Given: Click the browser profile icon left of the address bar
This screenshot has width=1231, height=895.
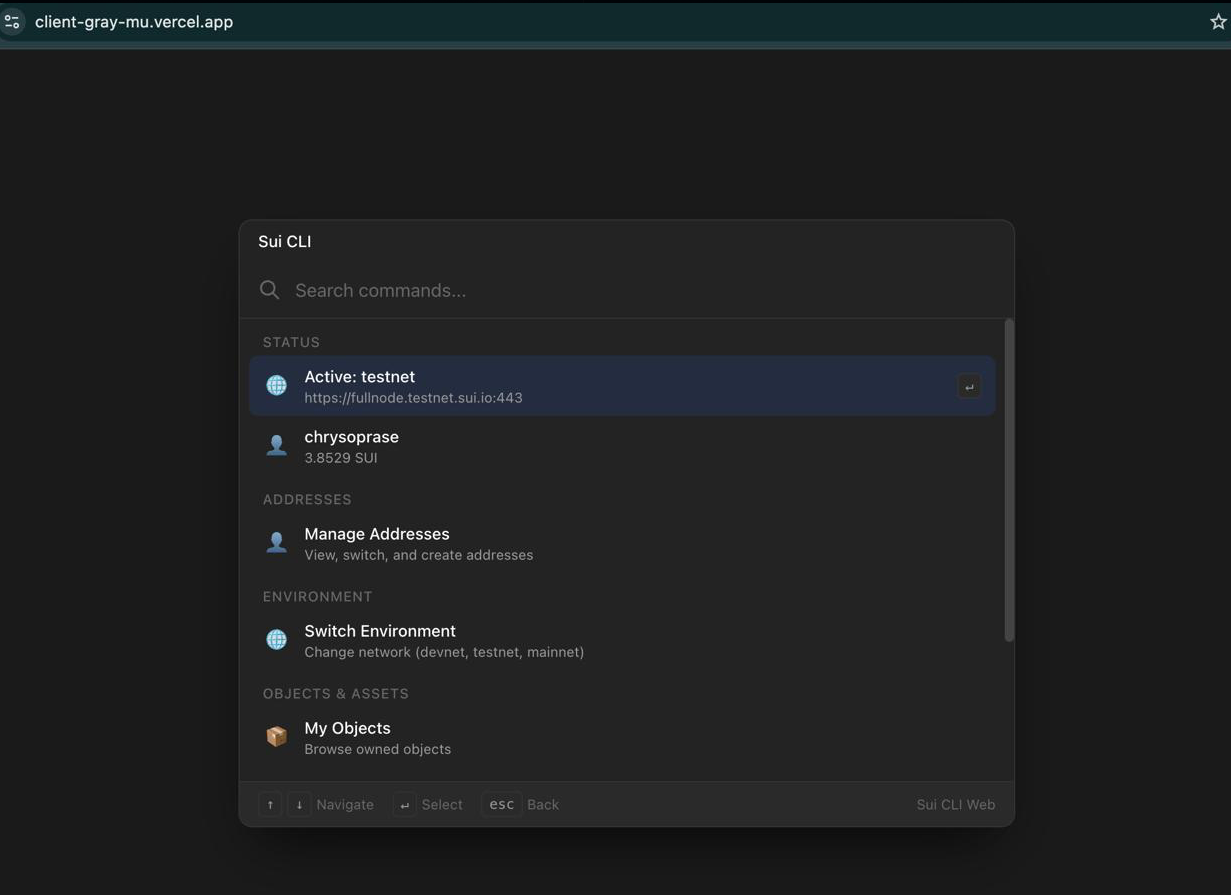Looking at the screenshot, I should pyautogui.click(x=12, y=20).
